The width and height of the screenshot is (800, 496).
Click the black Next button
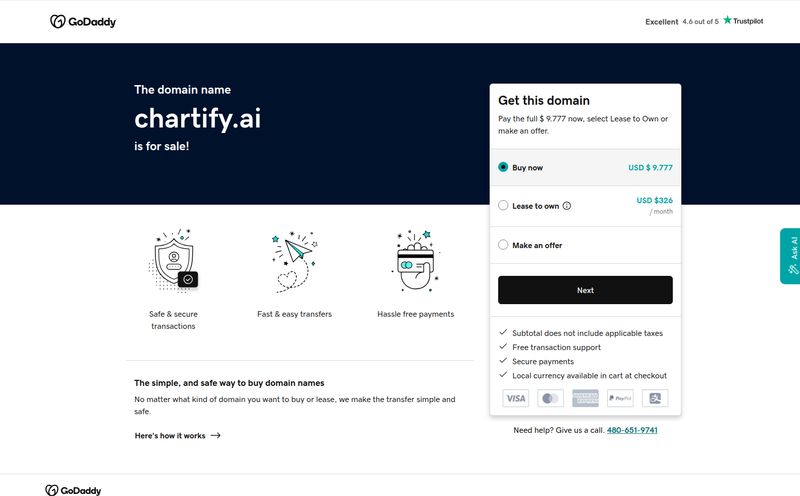(x=585, y=290)
